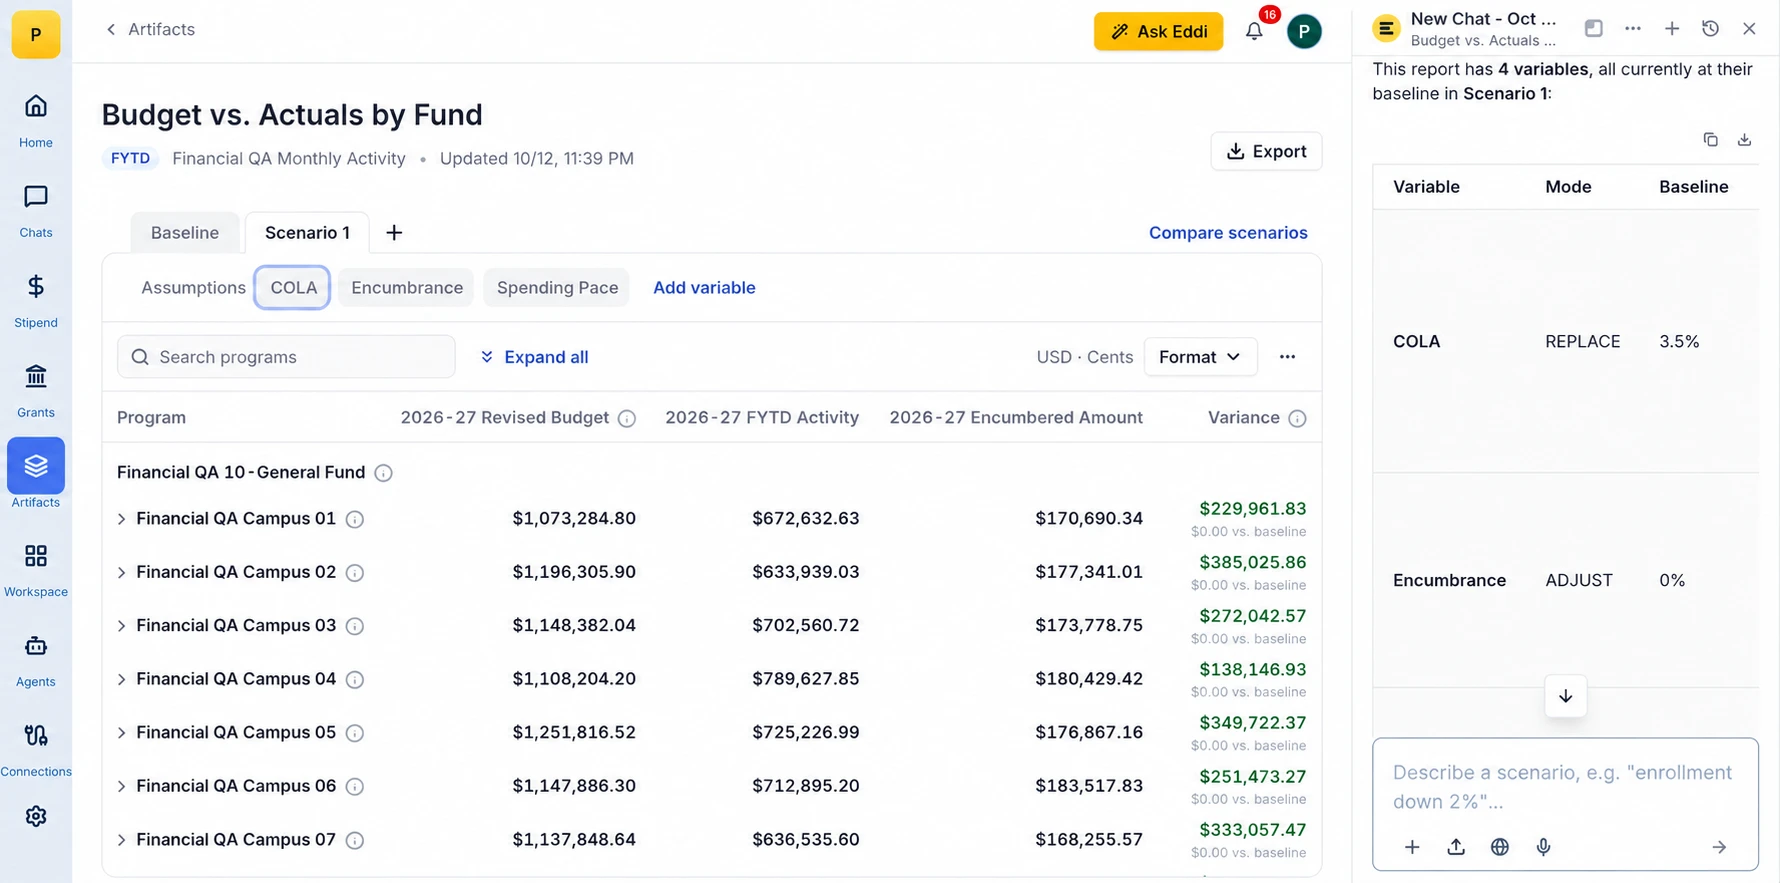The height and width of the screenshot is (883, 1780).
Task: Expand Financial QA Campus 01 row
Action: pyautogui.click(x=121, y=519)
